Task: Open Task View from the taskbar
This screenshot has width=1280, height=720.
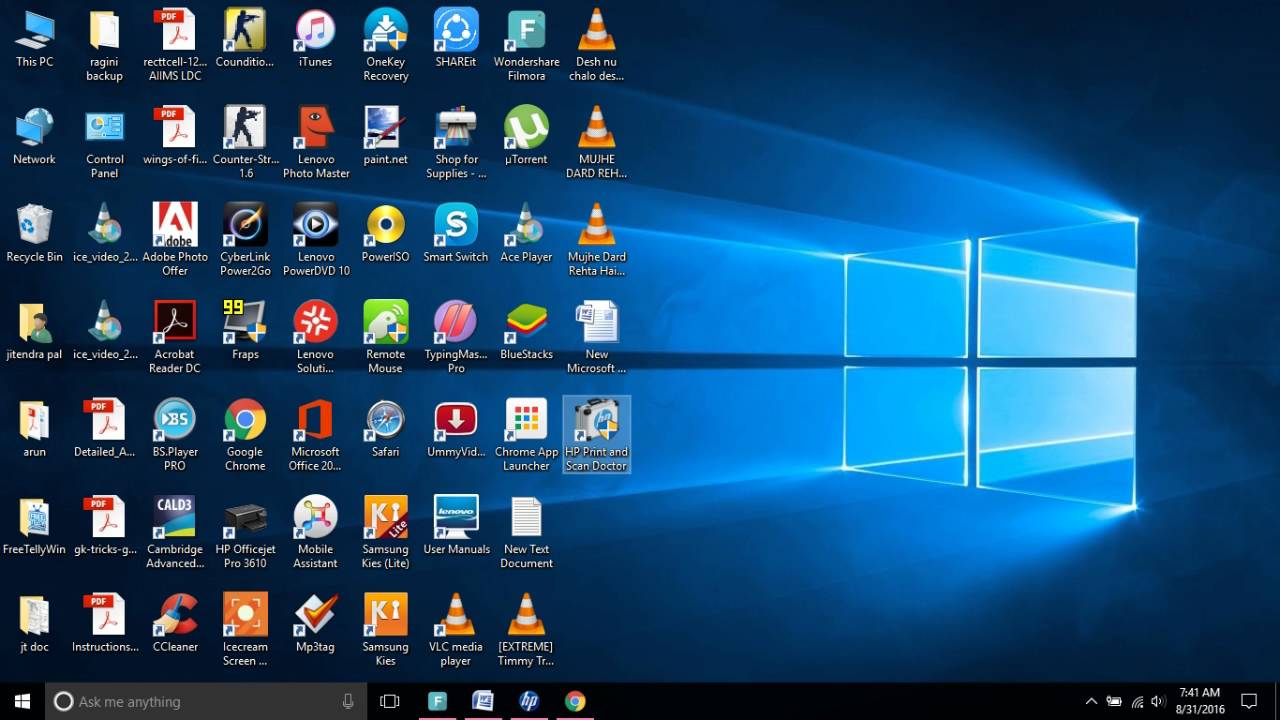Action: point(390,701)
